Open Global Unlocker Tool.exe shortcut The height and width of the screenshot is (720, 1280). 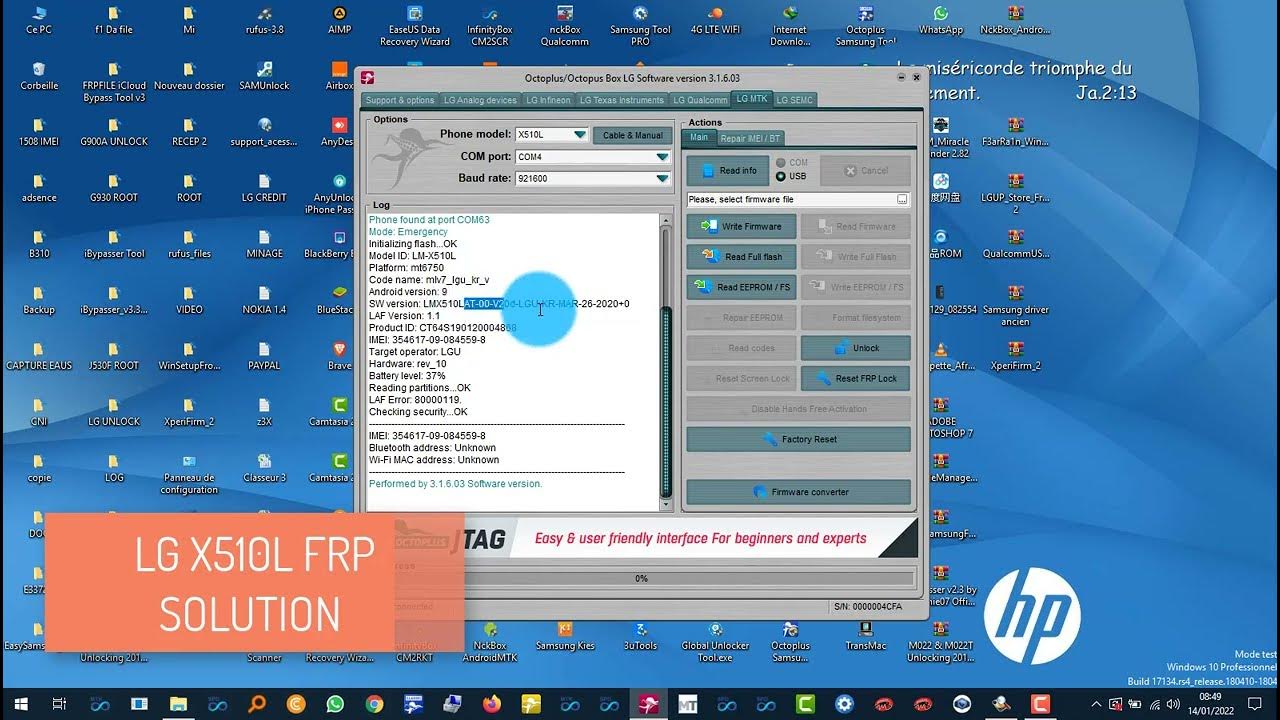[716, 642]
